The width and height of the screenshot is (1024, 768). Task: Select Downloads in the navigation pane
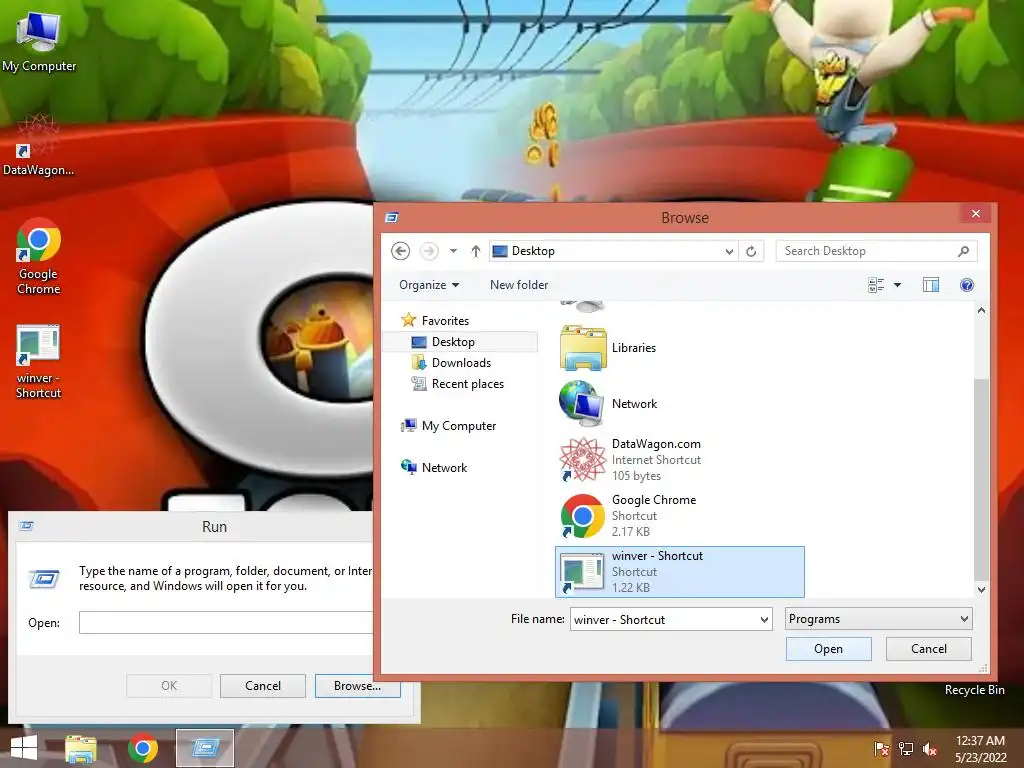[x=451, y=362]
